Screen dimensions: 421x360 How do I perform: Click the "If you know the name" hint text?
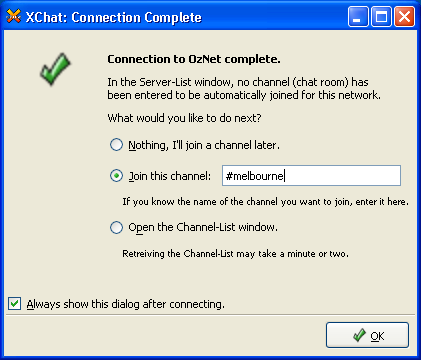click(265, 202)
